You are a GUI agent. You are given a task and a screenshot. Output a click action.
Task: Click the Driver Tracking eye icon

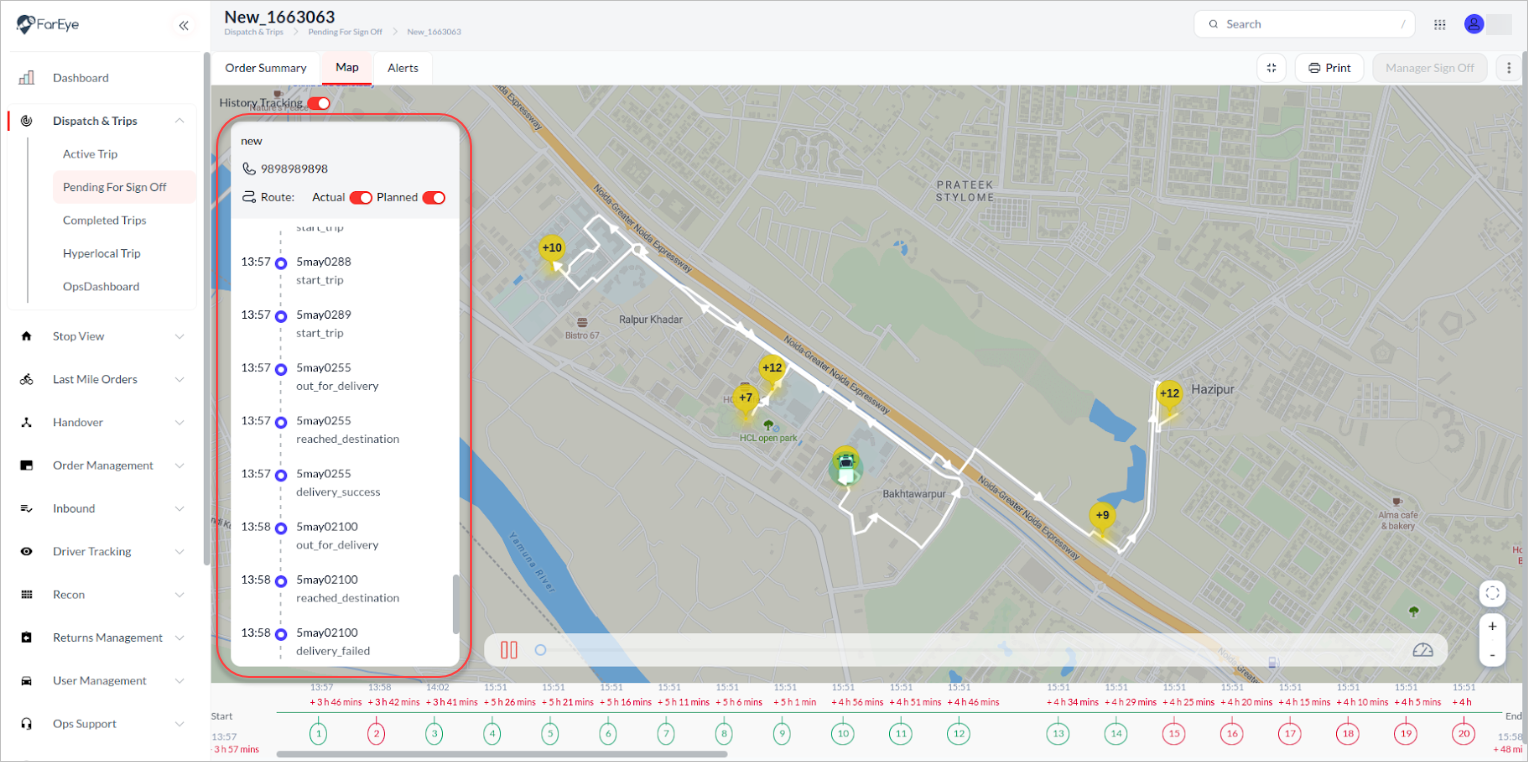(27, 551)
